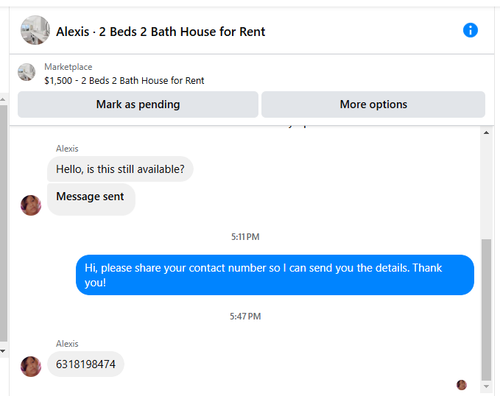
Task: Open More options for the listing
Action: point(373,104)
